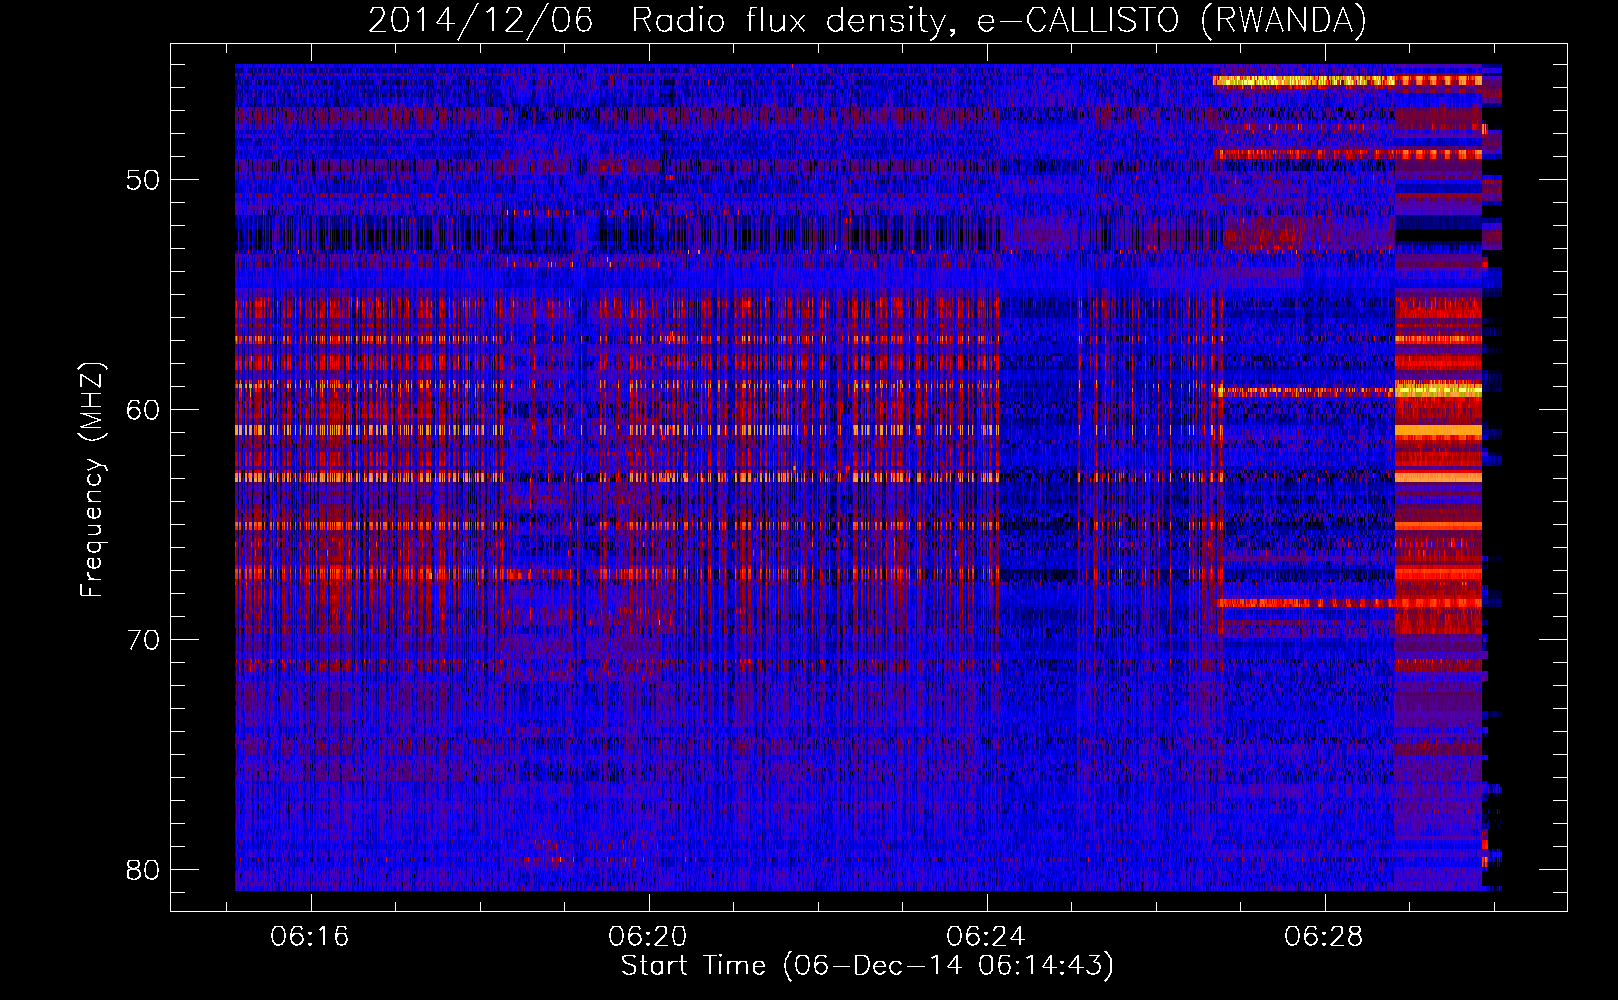Click the 50 frequency tick label
Viewport: 1618px width, 1000px height.
[143, 181]
